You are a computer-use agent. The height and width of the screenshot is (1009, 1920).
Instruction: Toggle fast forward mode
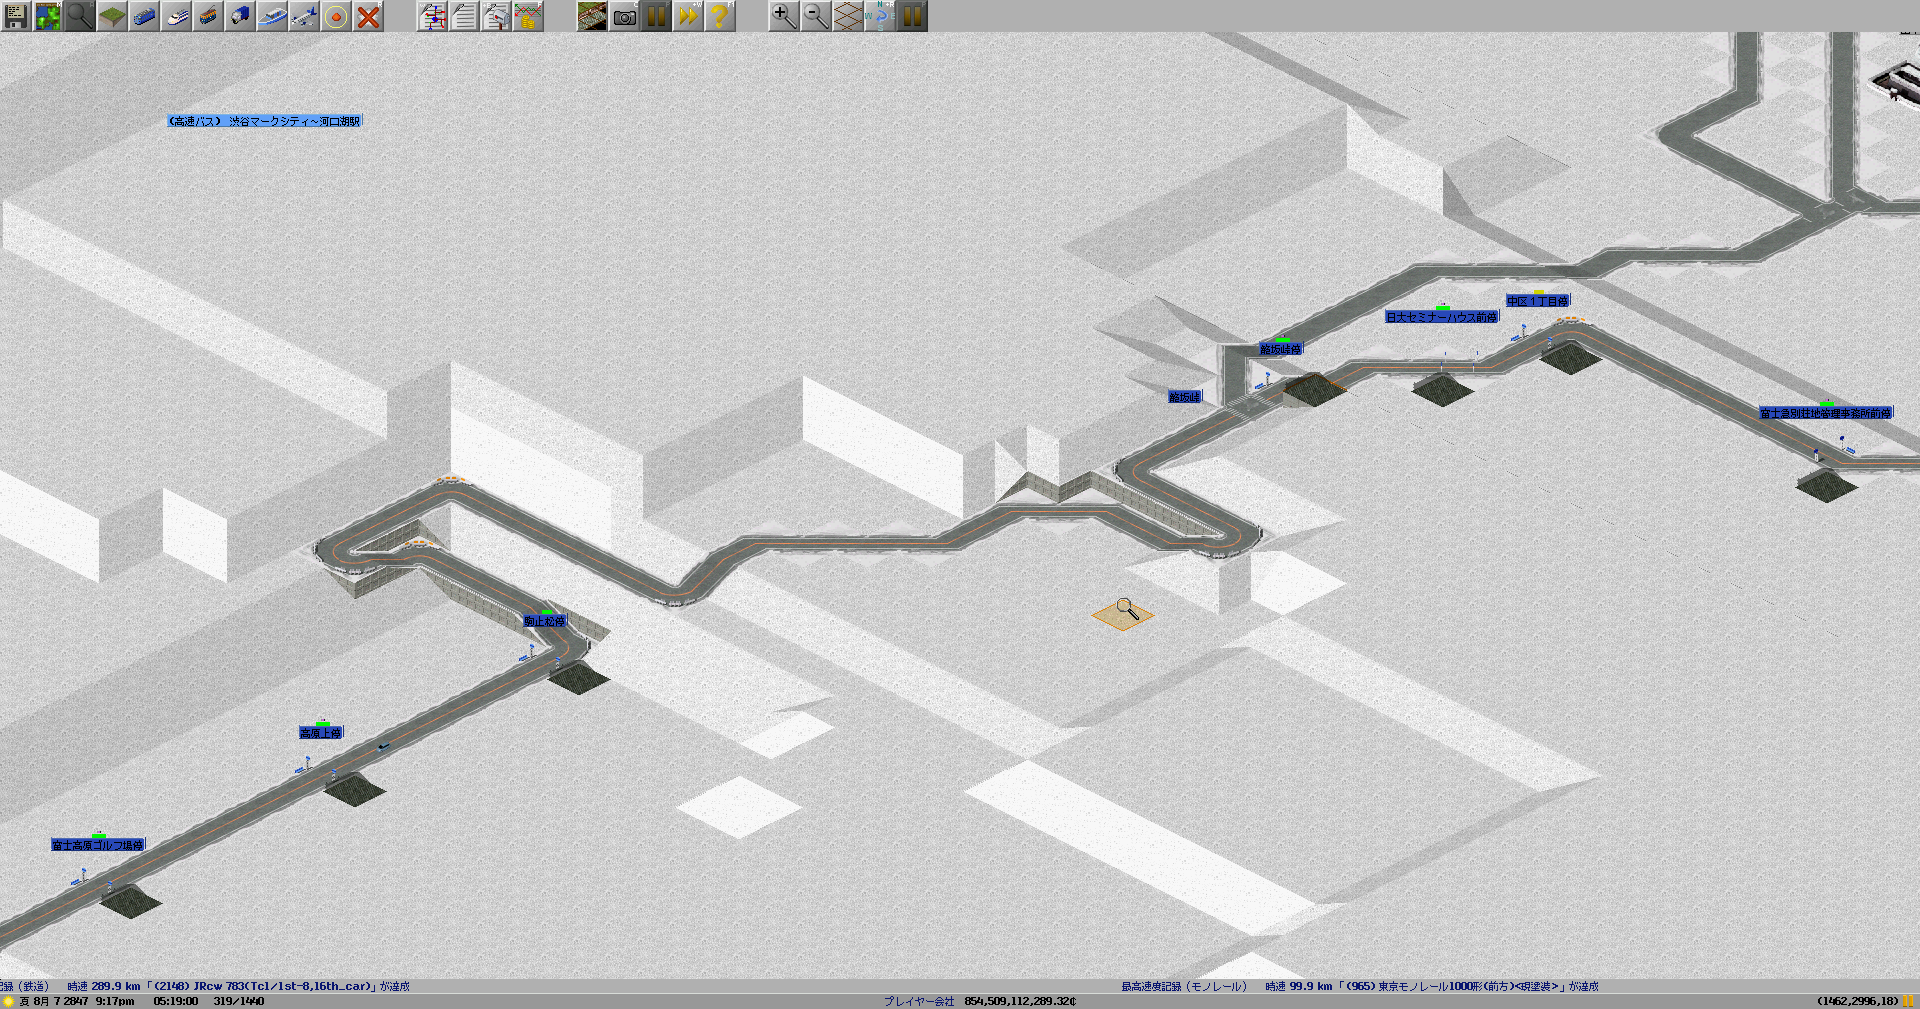tap(688, 16)
